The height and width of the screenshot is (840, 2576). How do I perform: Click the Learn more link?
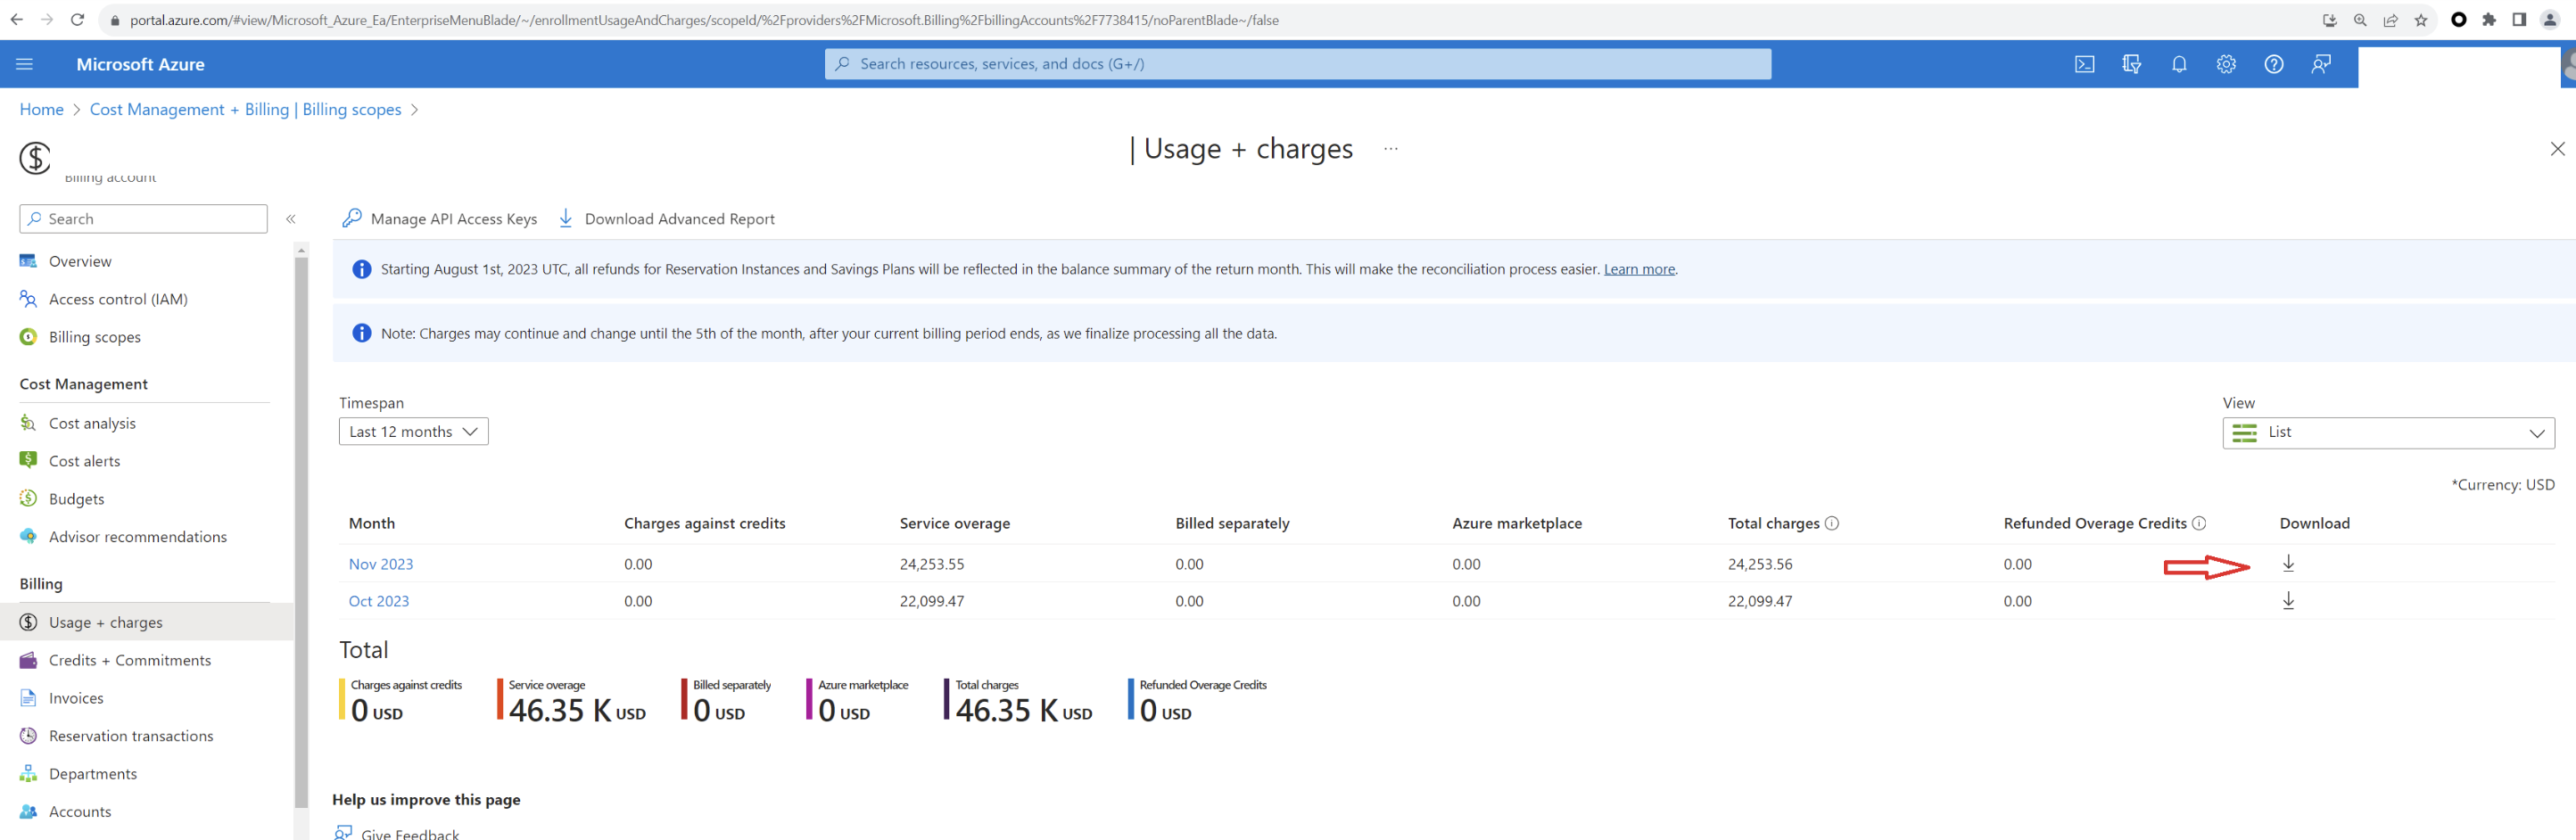click(x=1639, y=268)
